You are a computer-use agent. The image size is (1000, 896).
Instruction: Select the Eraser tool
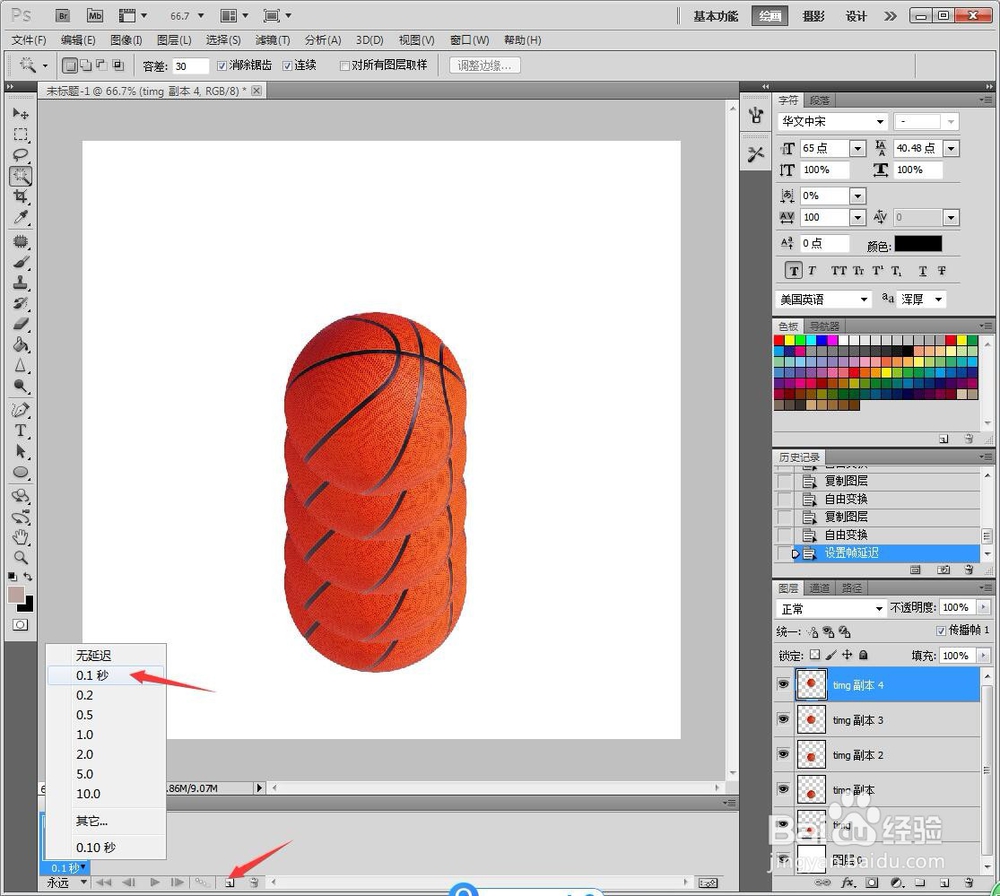(20, 324)
